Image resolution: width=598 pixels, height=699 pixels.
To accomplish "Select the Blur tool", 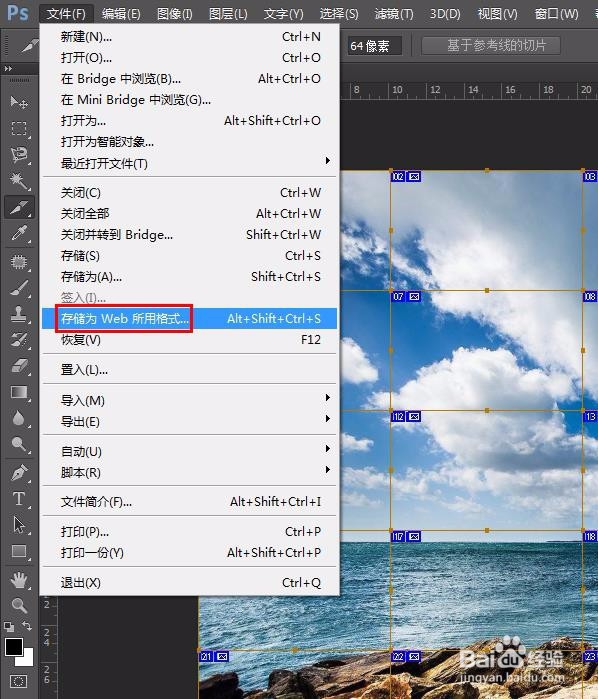I will tap(19, 418).
